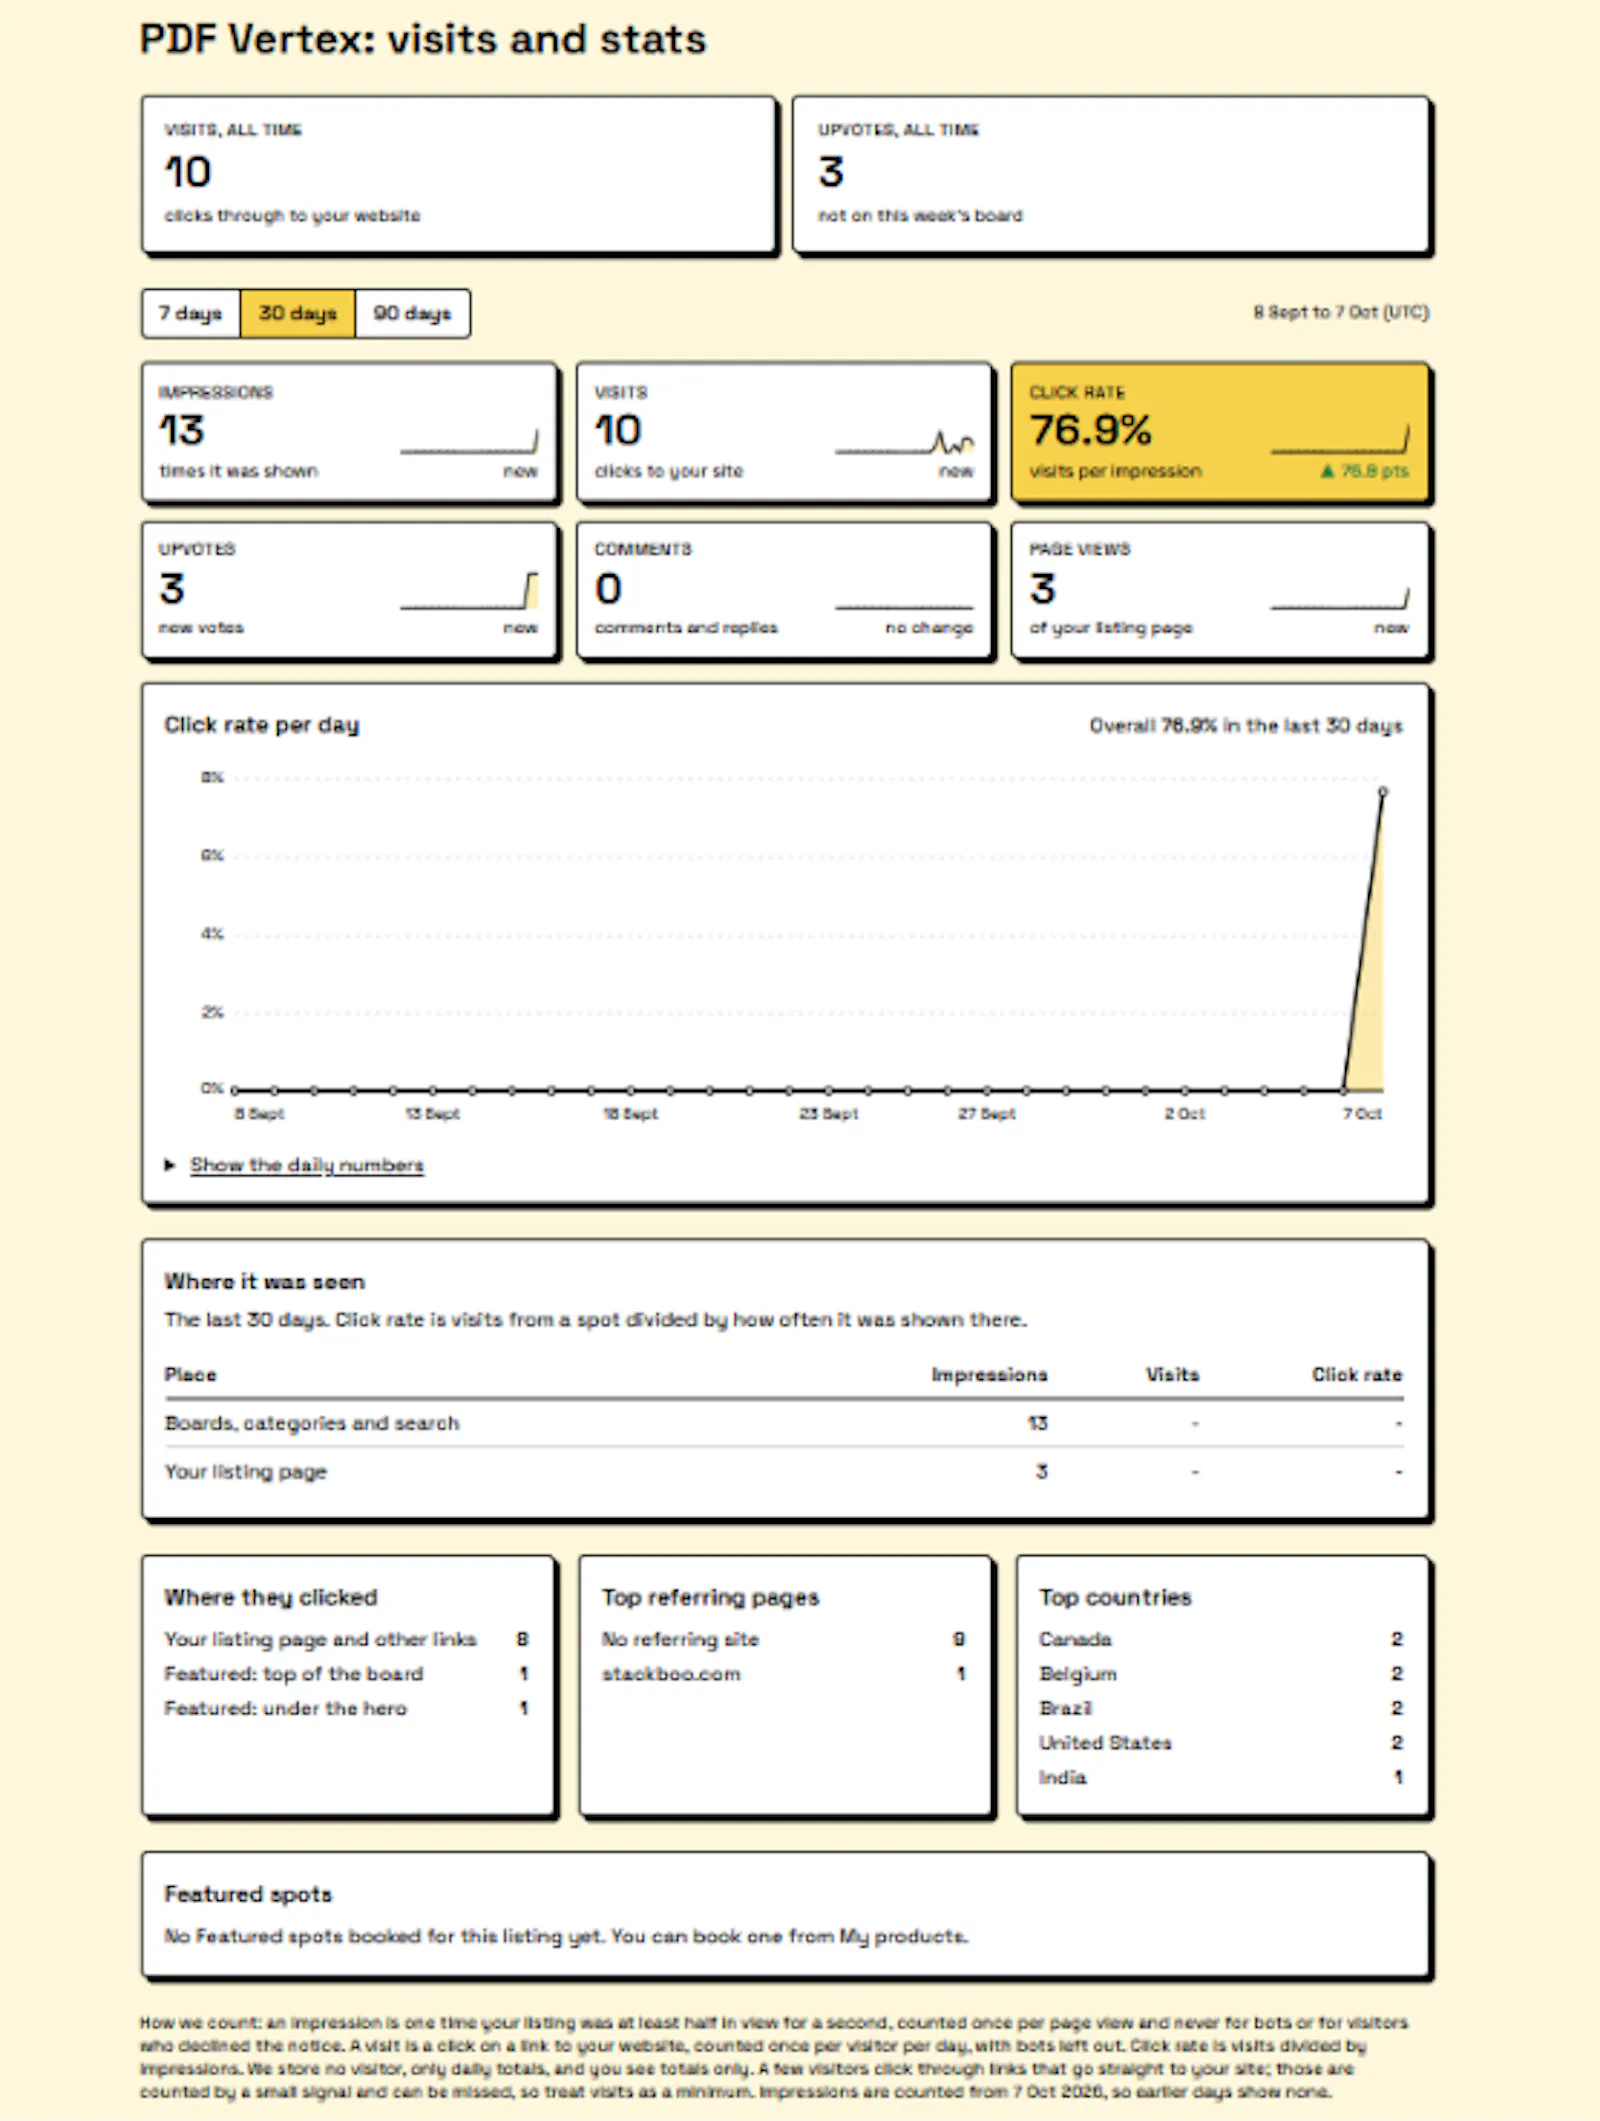Click the 7 Oct peak point on chart
This screenshot has height=2121, width=1600.
tap(1383, 792)
